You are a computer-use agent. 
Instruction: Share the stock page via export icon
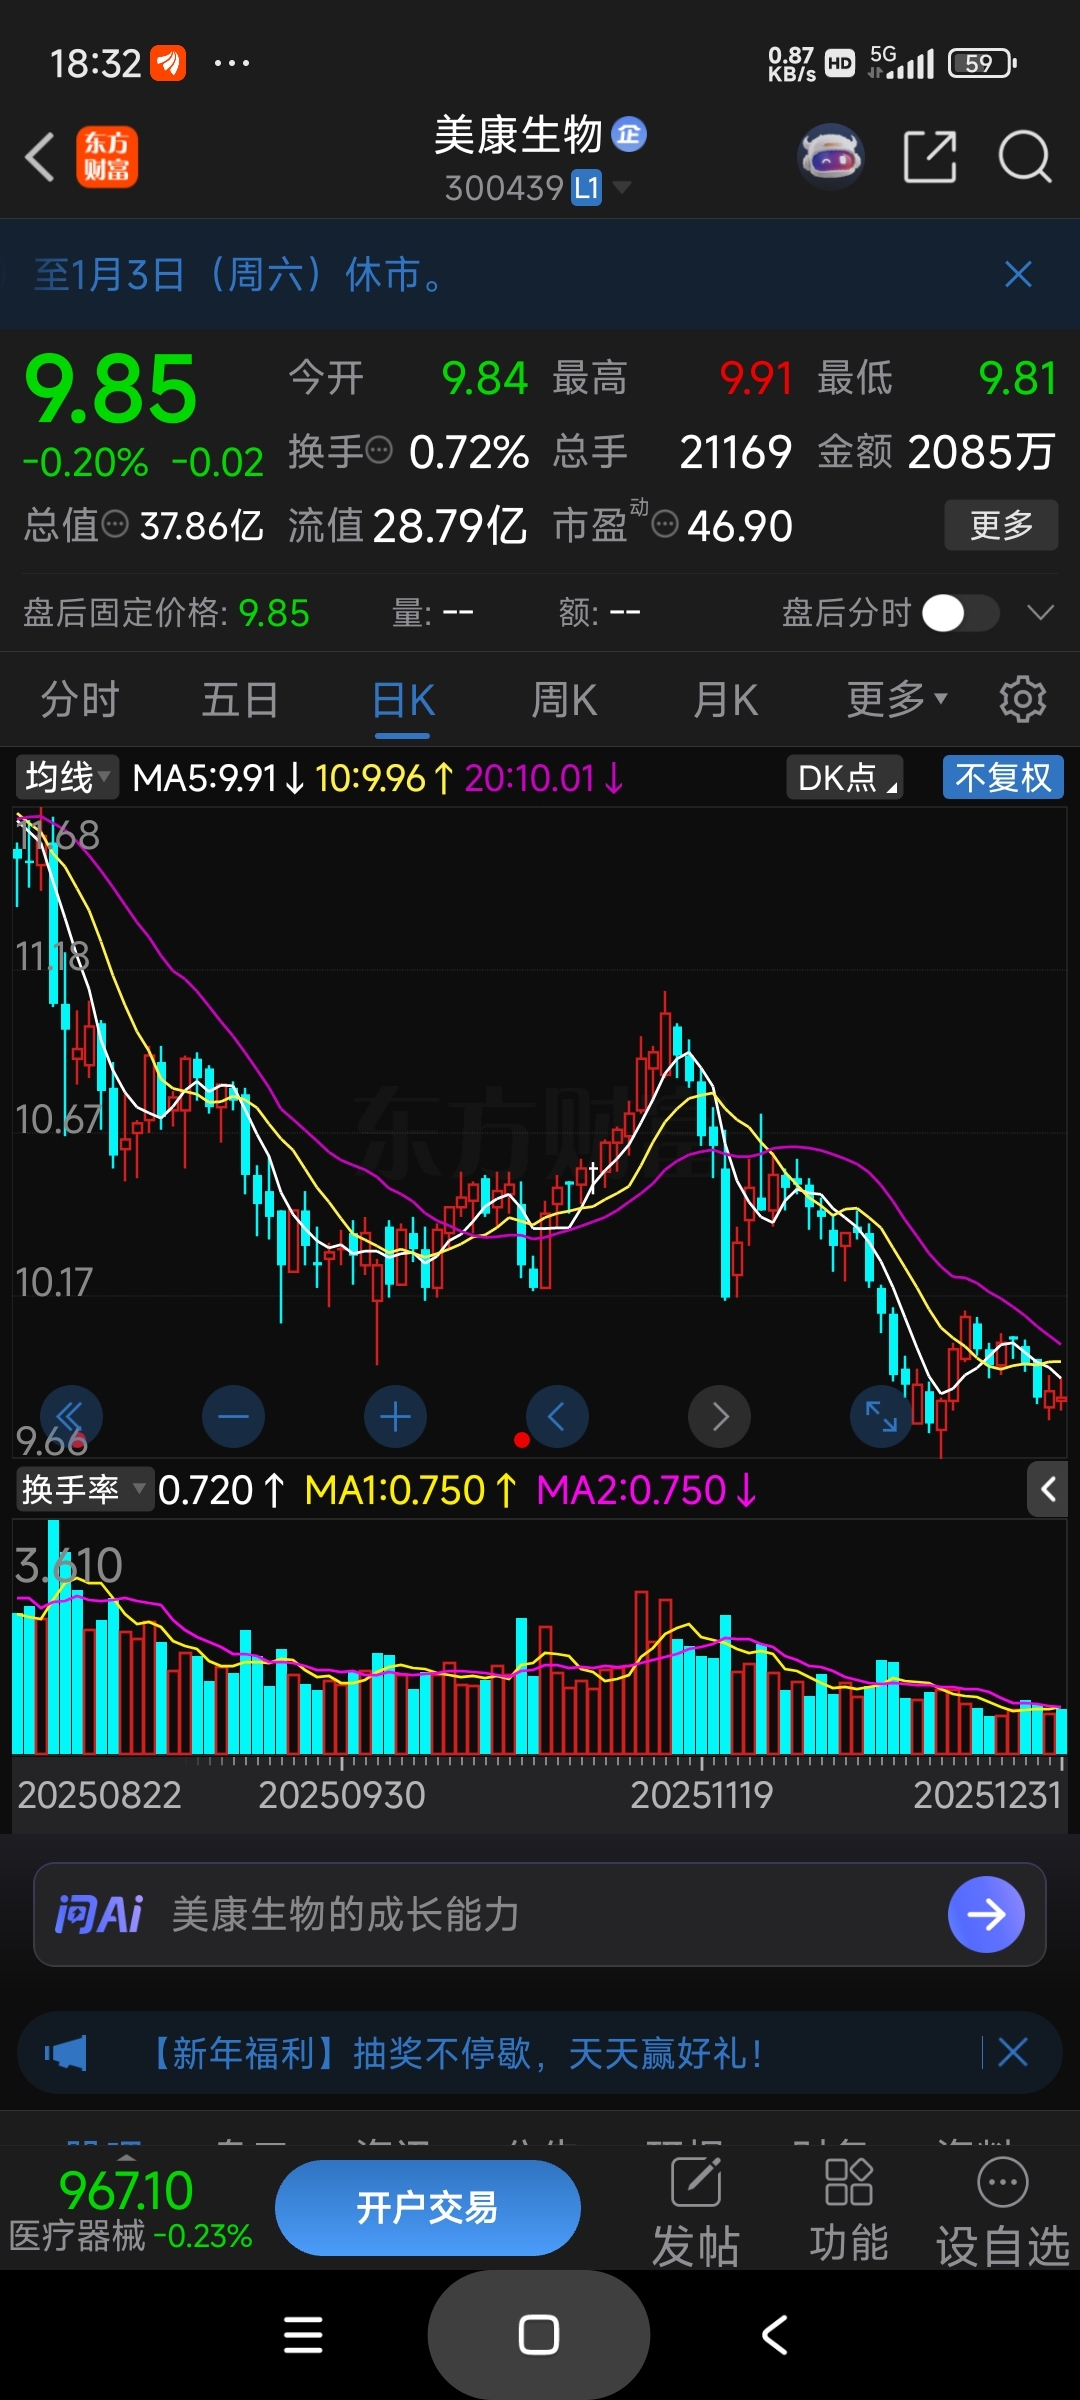pos(930,157)
